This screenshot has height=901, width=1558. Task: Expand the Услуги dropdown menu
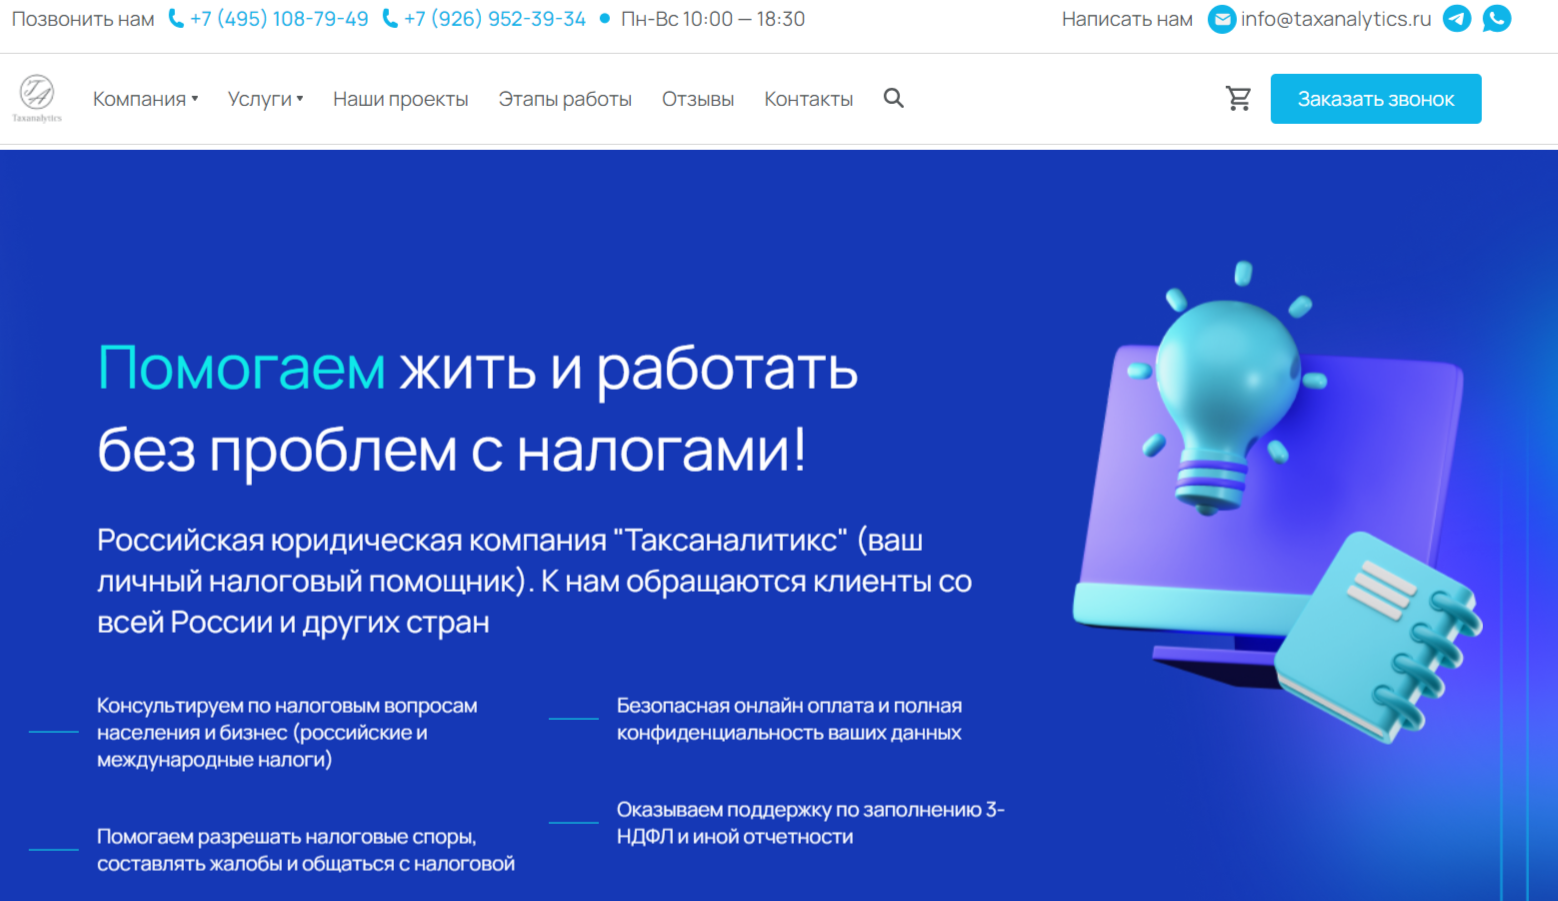265,99
